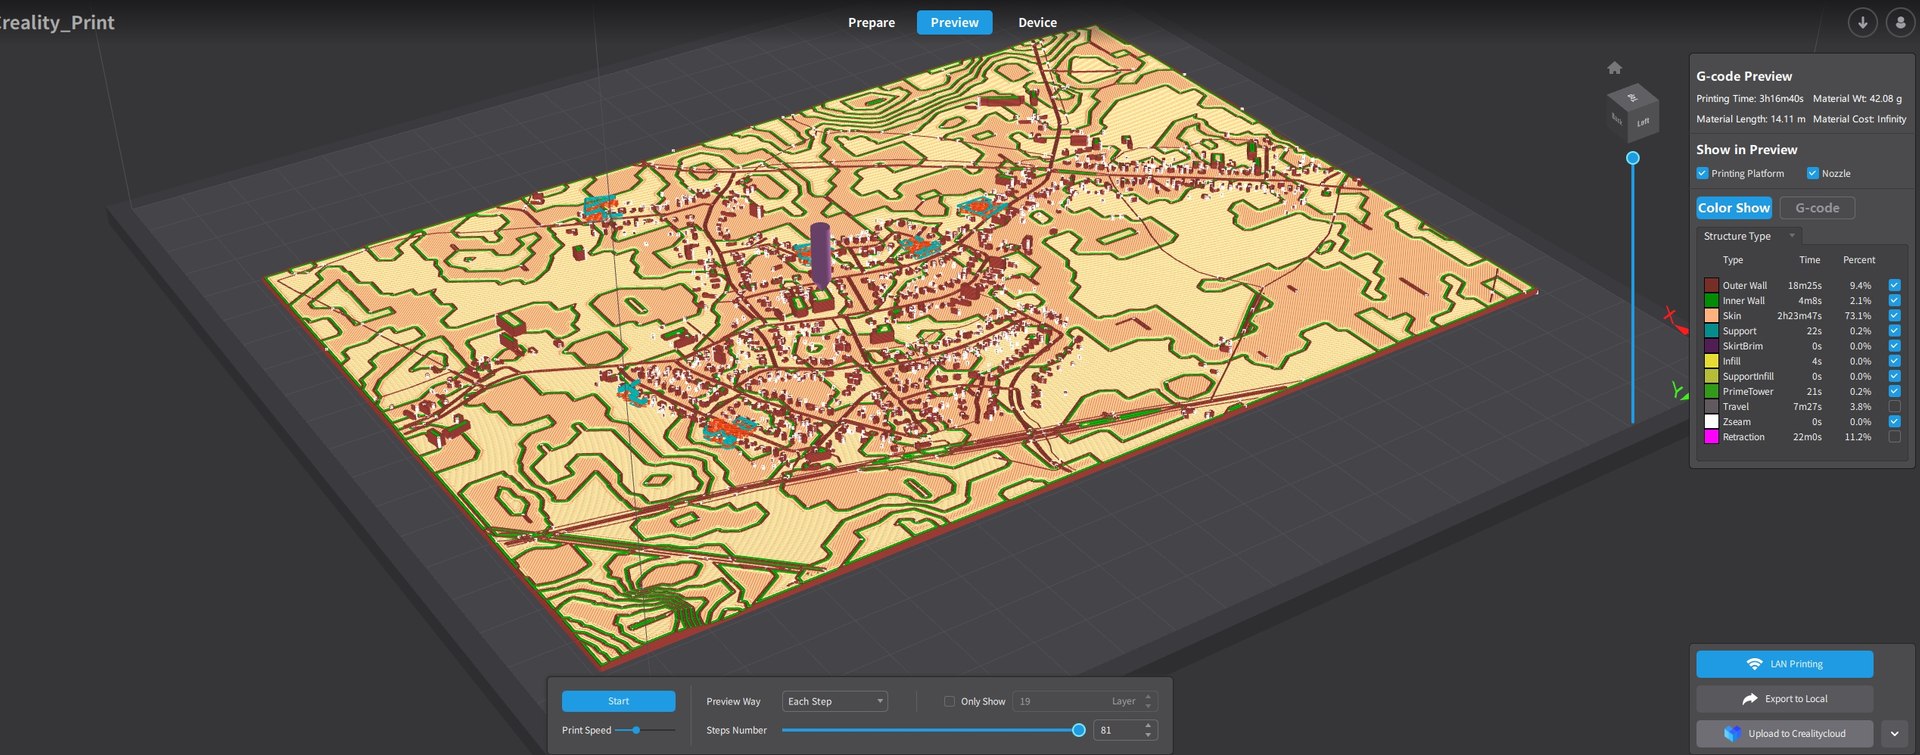Click the Skin color swatch
Viewport: 1920px width, 755px height.
[x=1711, y=315]
